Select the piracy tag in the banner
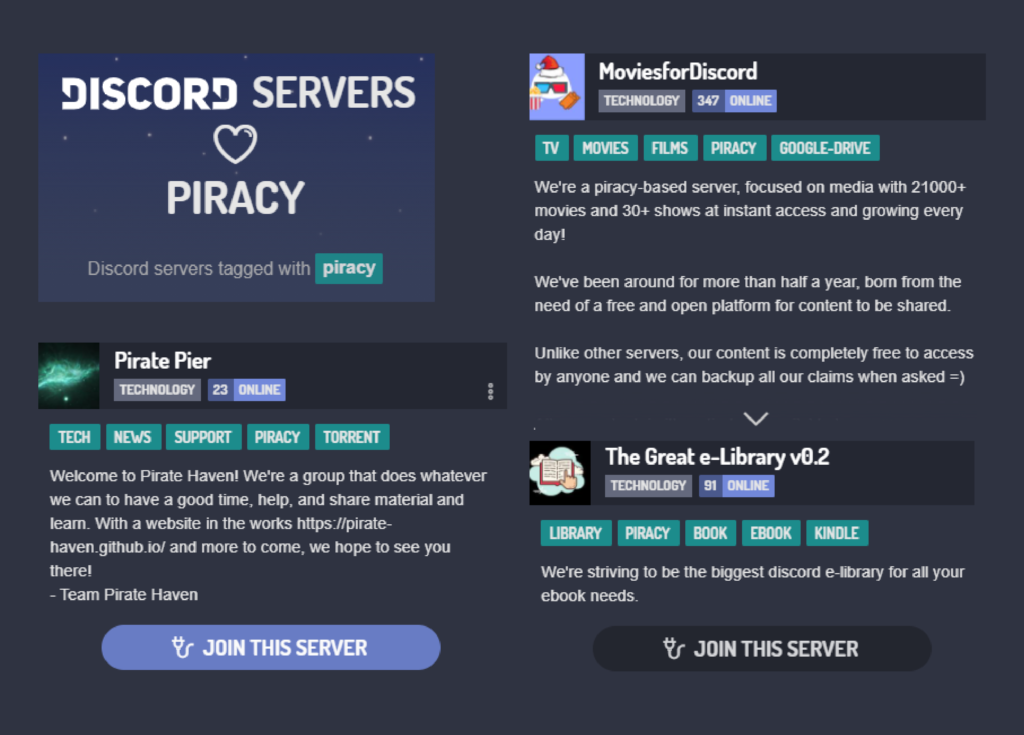Image resolution: width=1024 pixels, height=735 pixels. click(349, 269)
